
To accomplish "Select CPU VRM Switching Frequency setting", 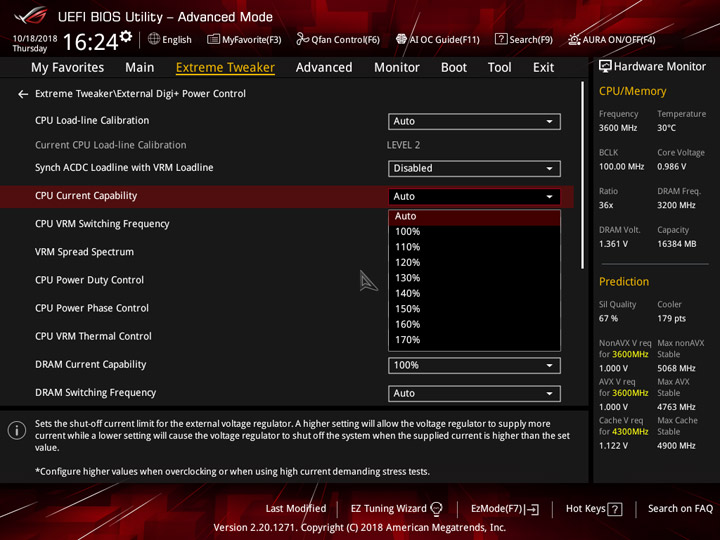I will (102, 224).
